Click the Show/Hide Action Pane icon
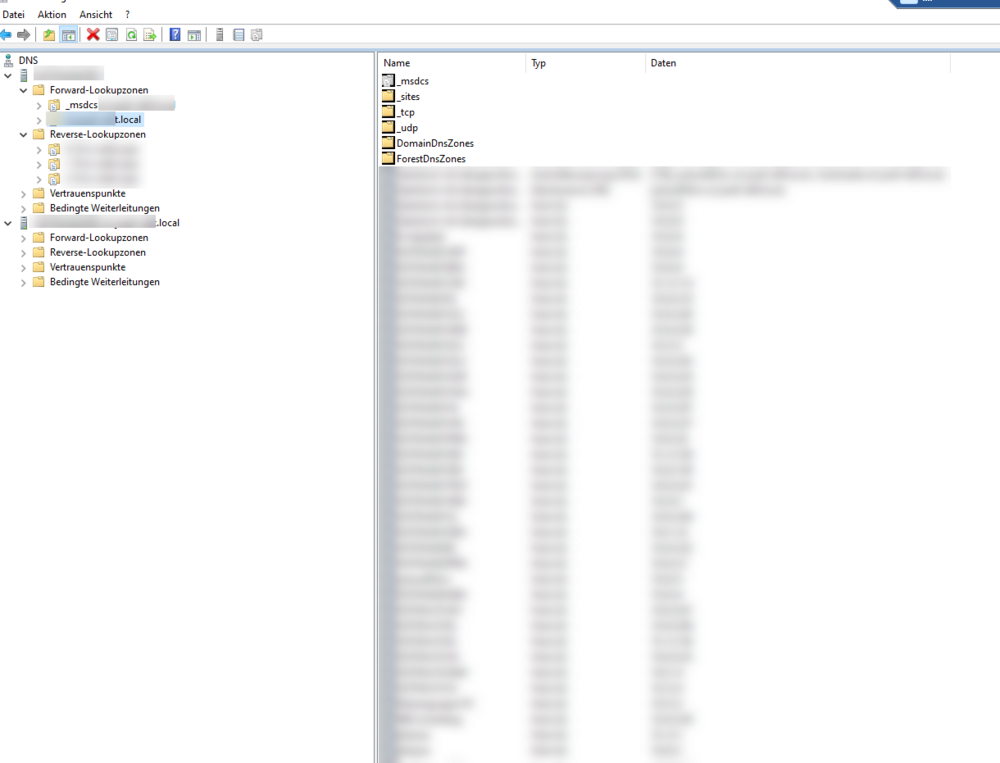The width and height of the screenshot is (1000, 763). (x=194, y=35)
